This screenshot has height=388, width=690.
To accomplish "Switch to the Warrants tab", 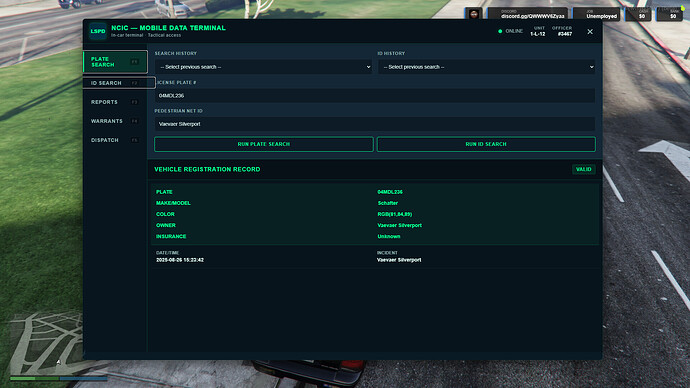I will click(115, 121).
